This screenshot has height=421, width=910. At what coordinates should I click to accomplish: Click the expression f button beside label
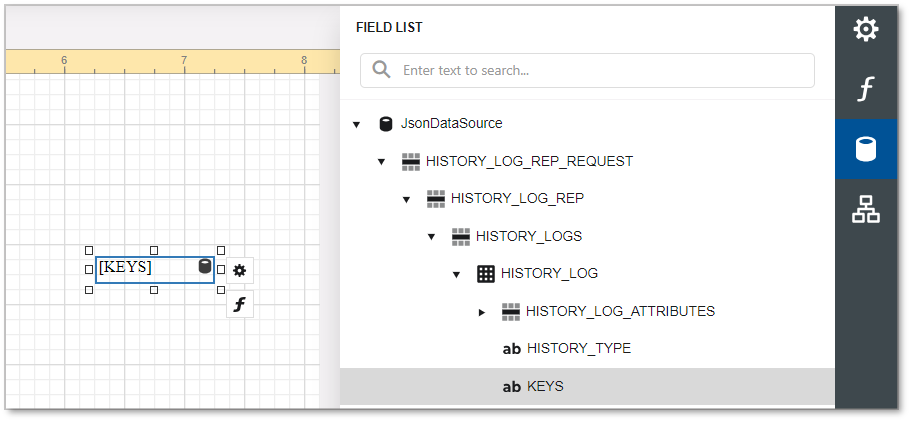tap(240, 304)
